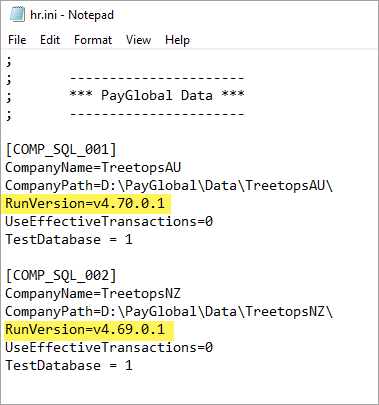Click the second UseEffectiveTransactions=0 line
Image resolution: width=379 pixels, height=405 pixels.
[x=109, y=347]
